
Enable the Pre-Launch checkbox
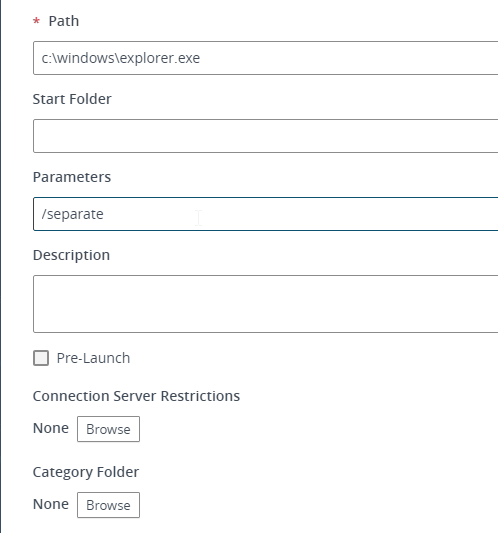click(41, 358)
